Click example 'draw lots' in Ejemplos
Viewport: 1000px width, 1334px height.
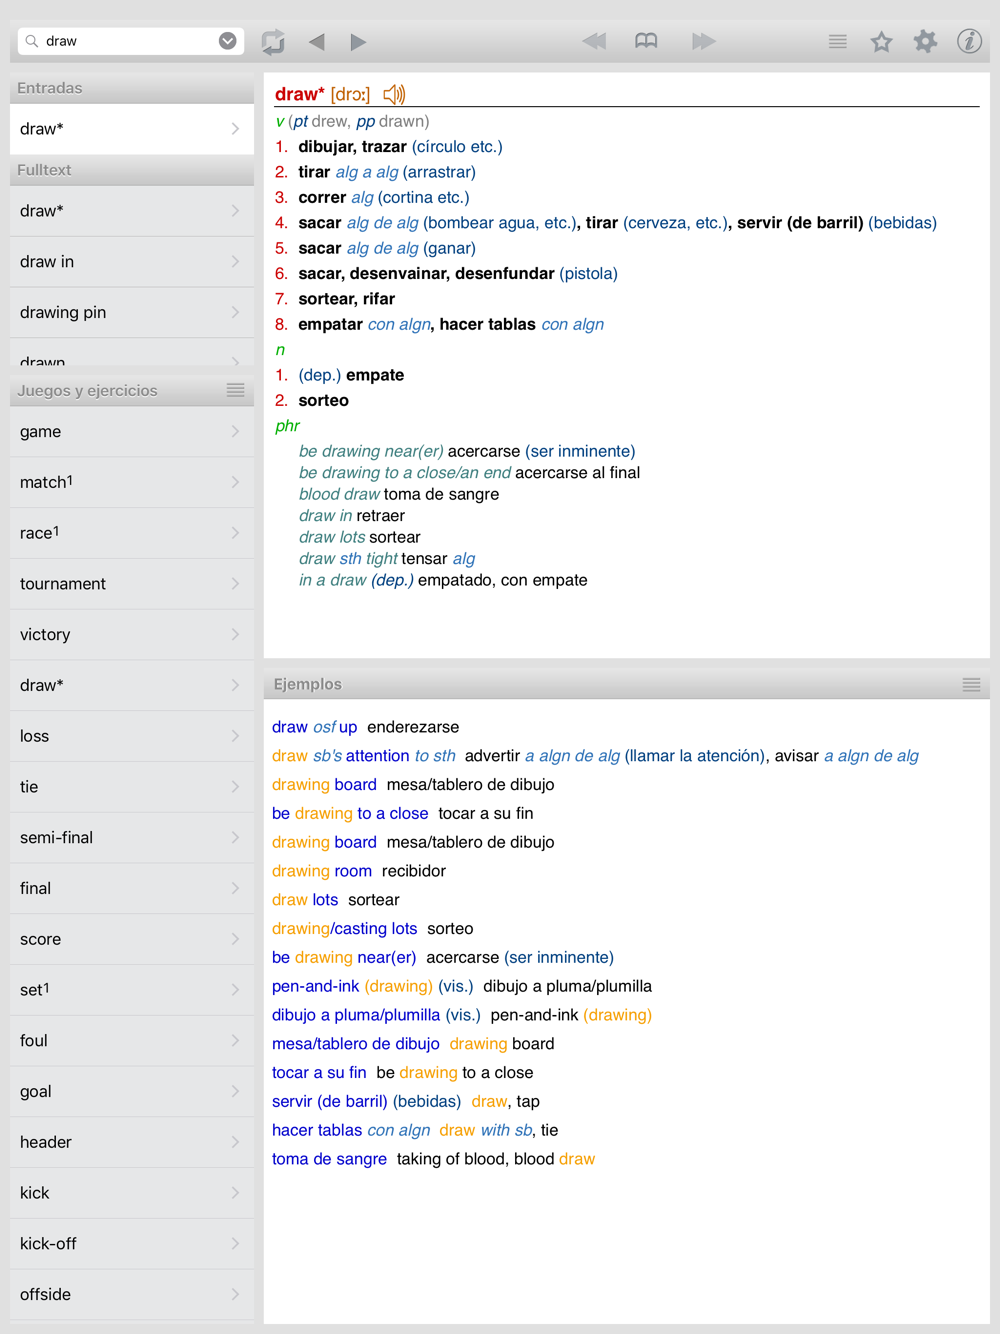tap(305, 900)
